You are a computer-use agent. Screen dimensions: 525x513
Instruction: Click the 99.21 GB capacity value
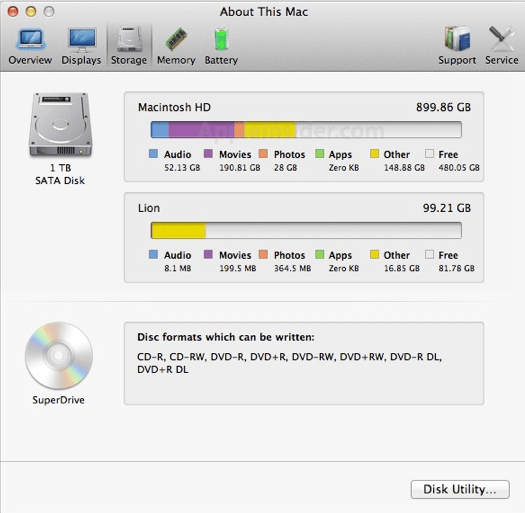coord(447,208)
